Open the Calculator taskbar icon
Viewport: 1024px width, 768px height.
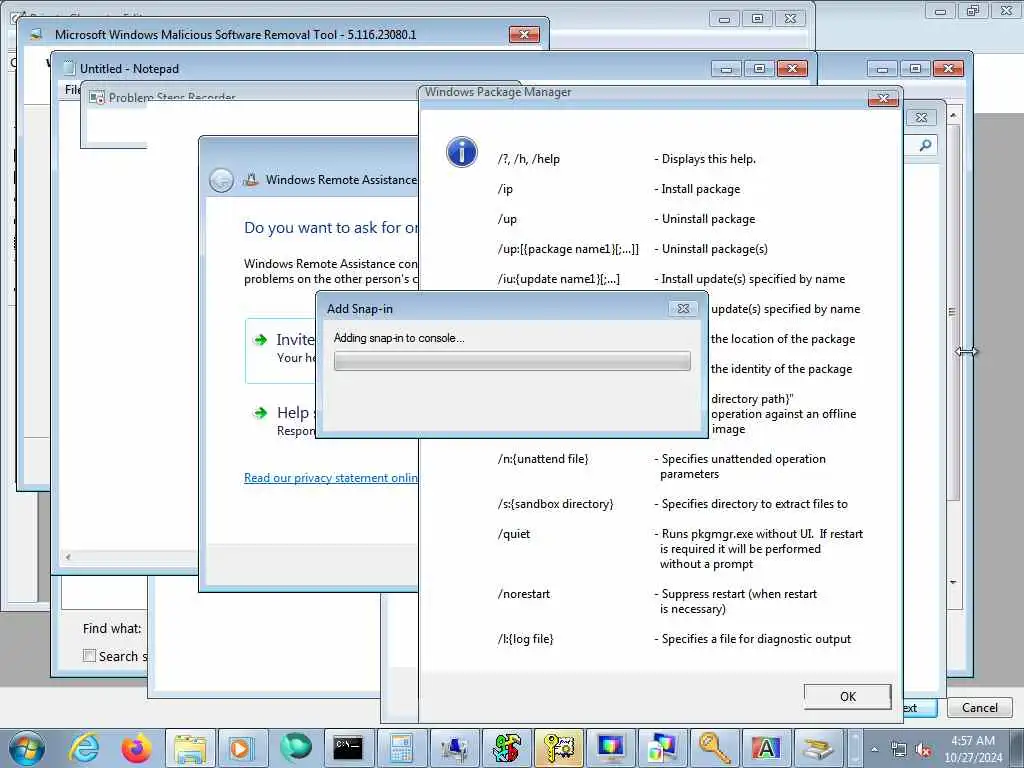[401, 748]
